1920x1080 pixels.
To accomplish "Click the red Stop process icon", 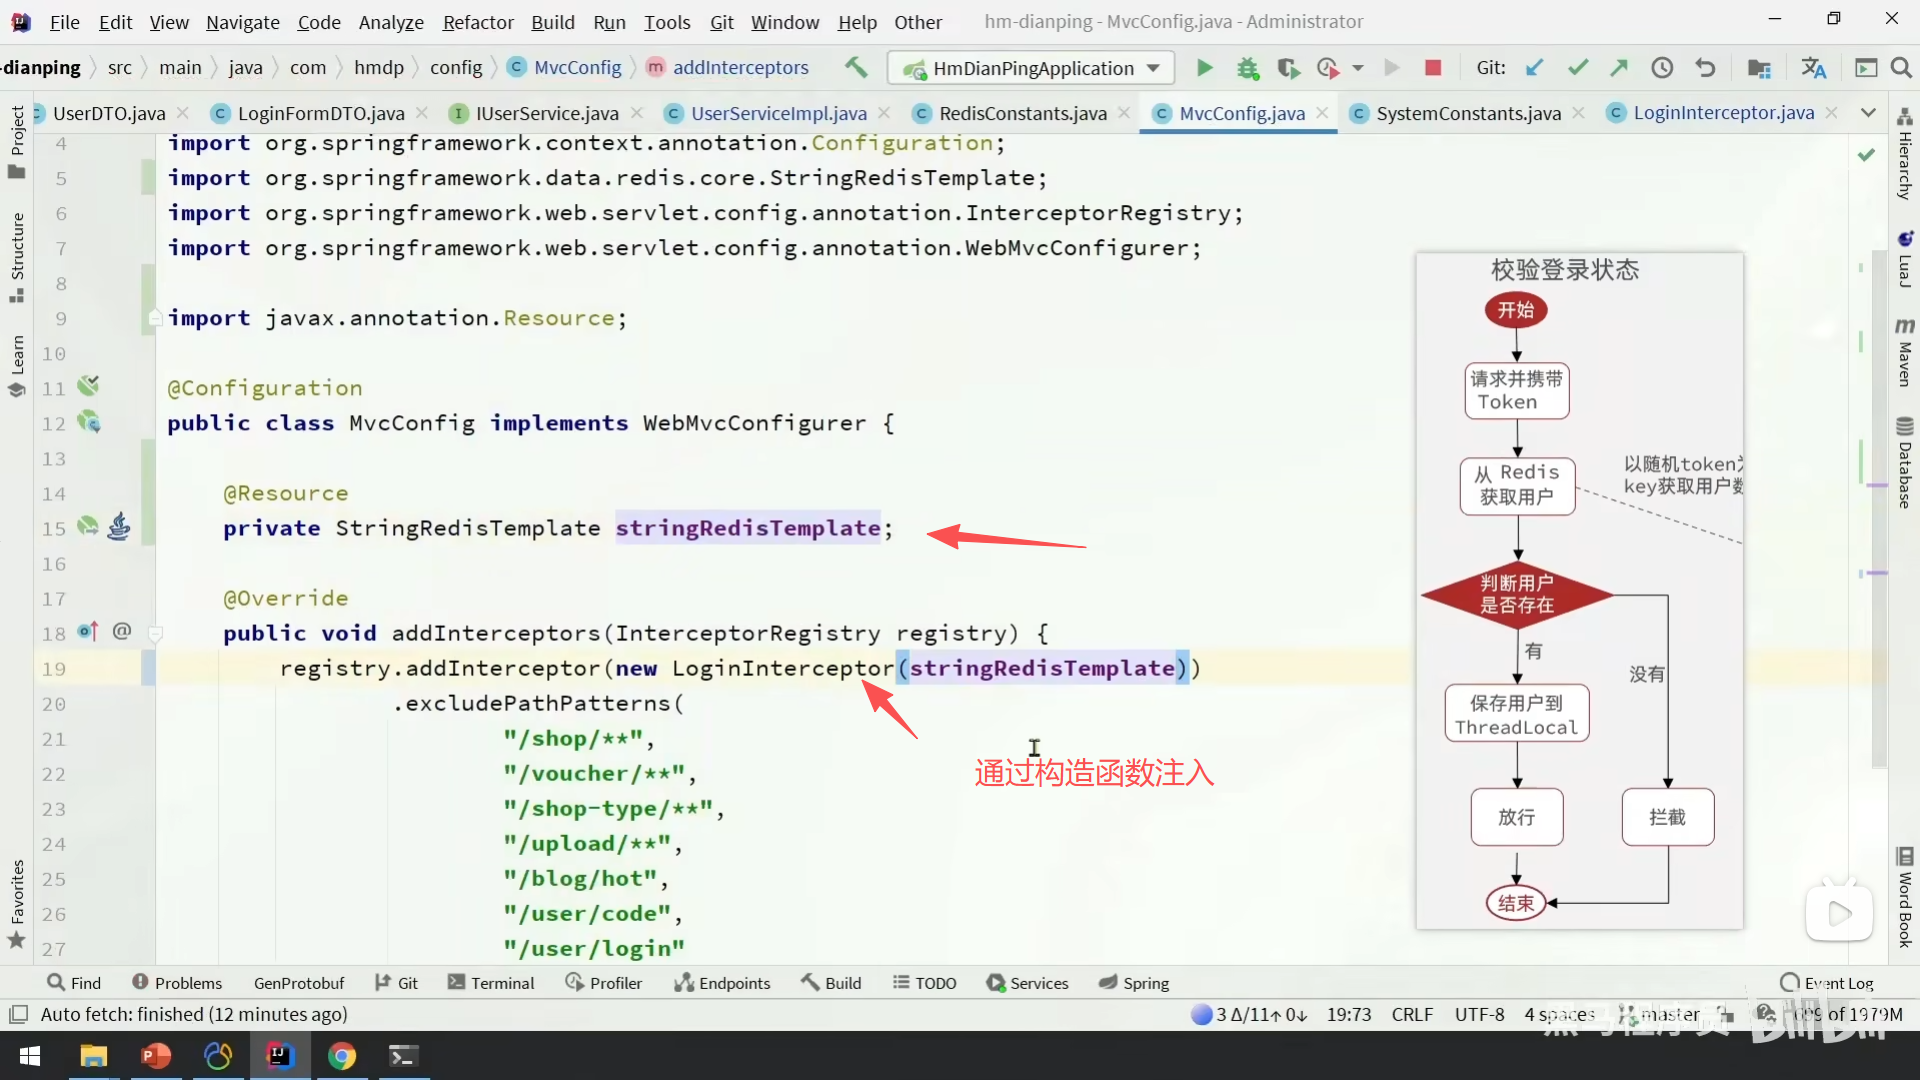I will click(1432, 68).
